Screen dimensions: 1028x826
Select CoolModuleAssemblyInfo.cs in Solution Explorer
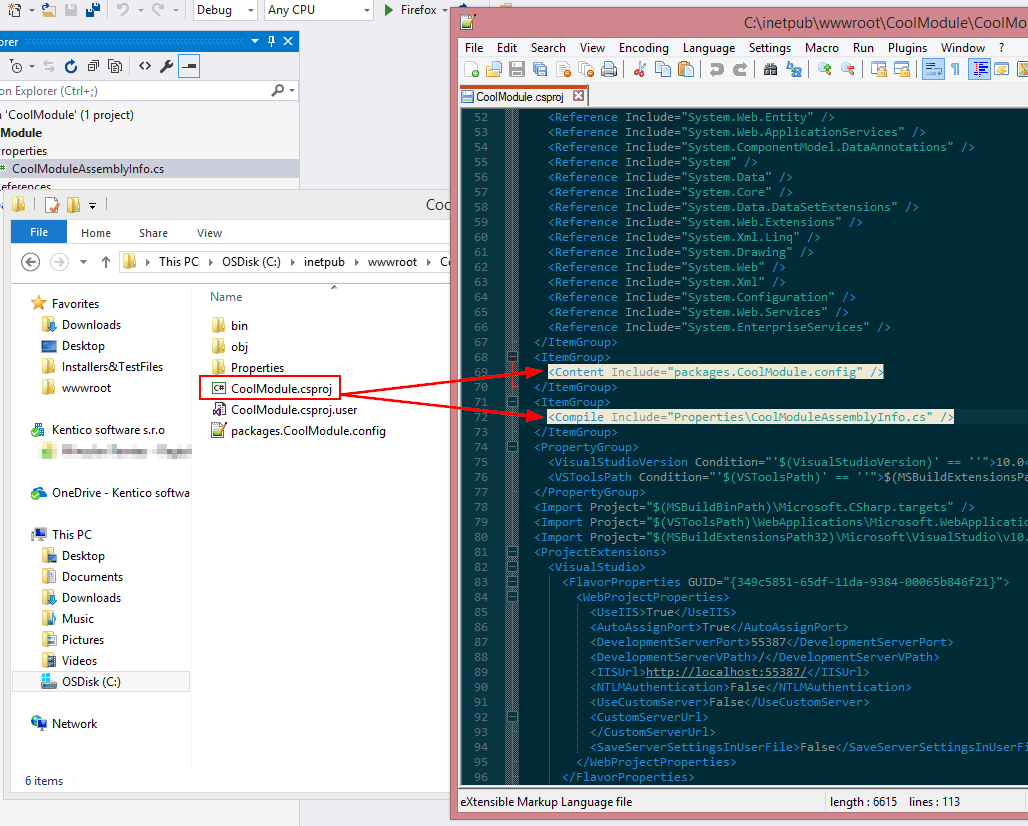click(x=88, y=168)
